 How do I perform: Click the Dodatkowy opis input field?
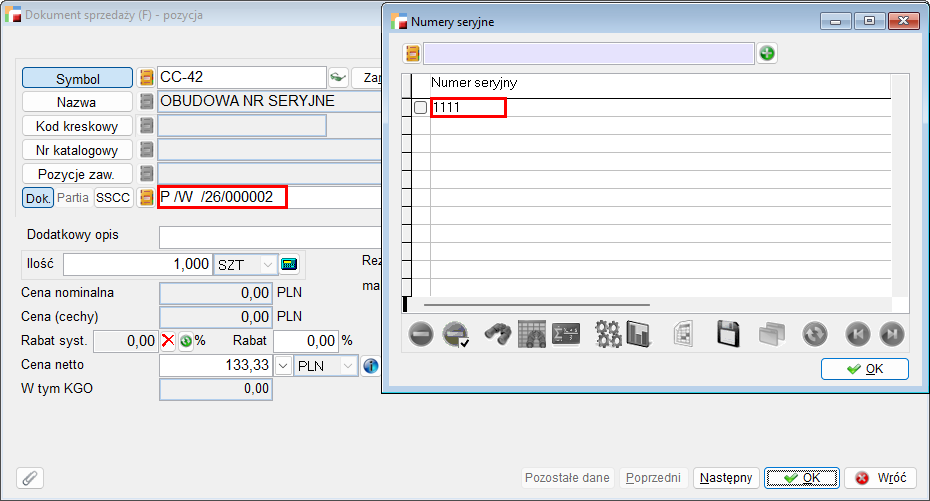tap(270, 236)
